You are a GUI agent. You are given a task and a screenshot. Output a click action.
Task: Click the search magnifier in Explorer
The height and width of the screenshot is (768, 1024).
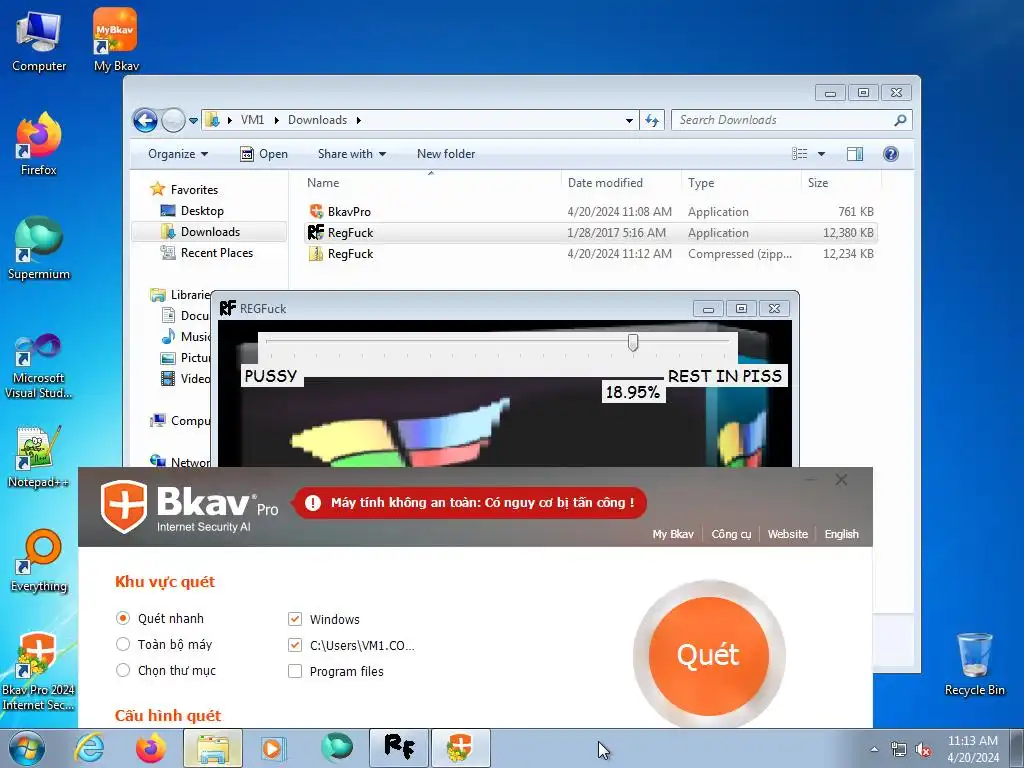point(900,120)
